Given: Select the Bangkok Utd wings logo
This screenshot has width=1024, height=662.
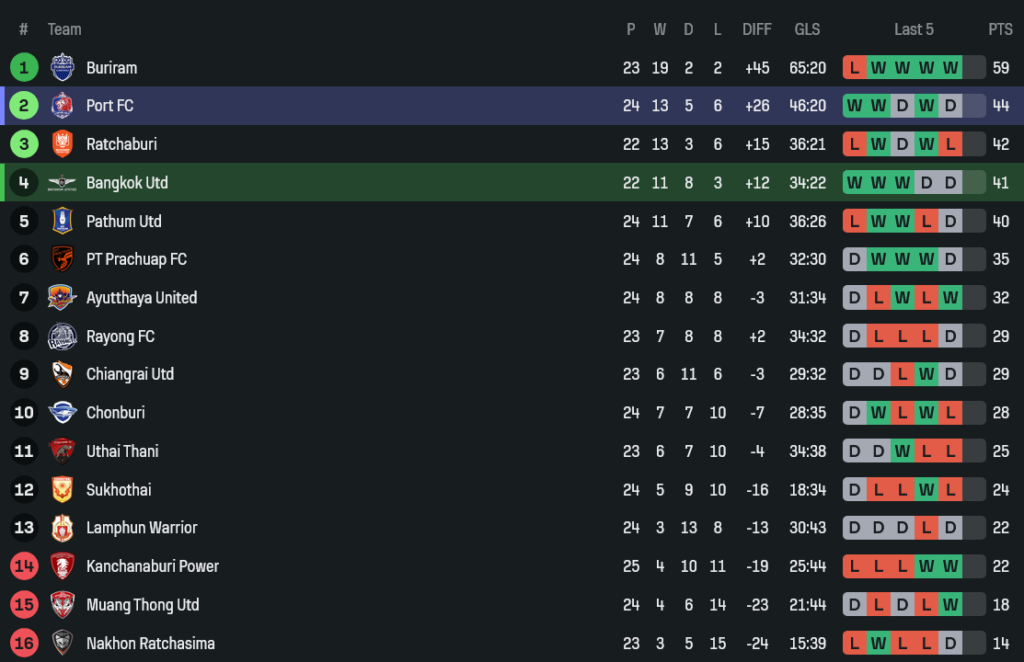Looking at the screenshot, I should tap(63, 183).
